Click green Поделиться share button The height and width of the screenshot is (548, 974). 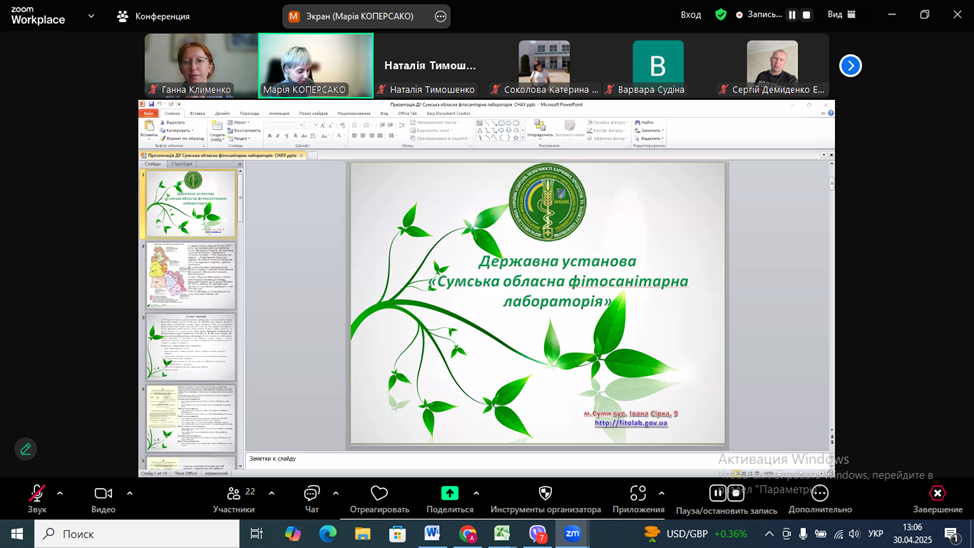pos(450,500)
